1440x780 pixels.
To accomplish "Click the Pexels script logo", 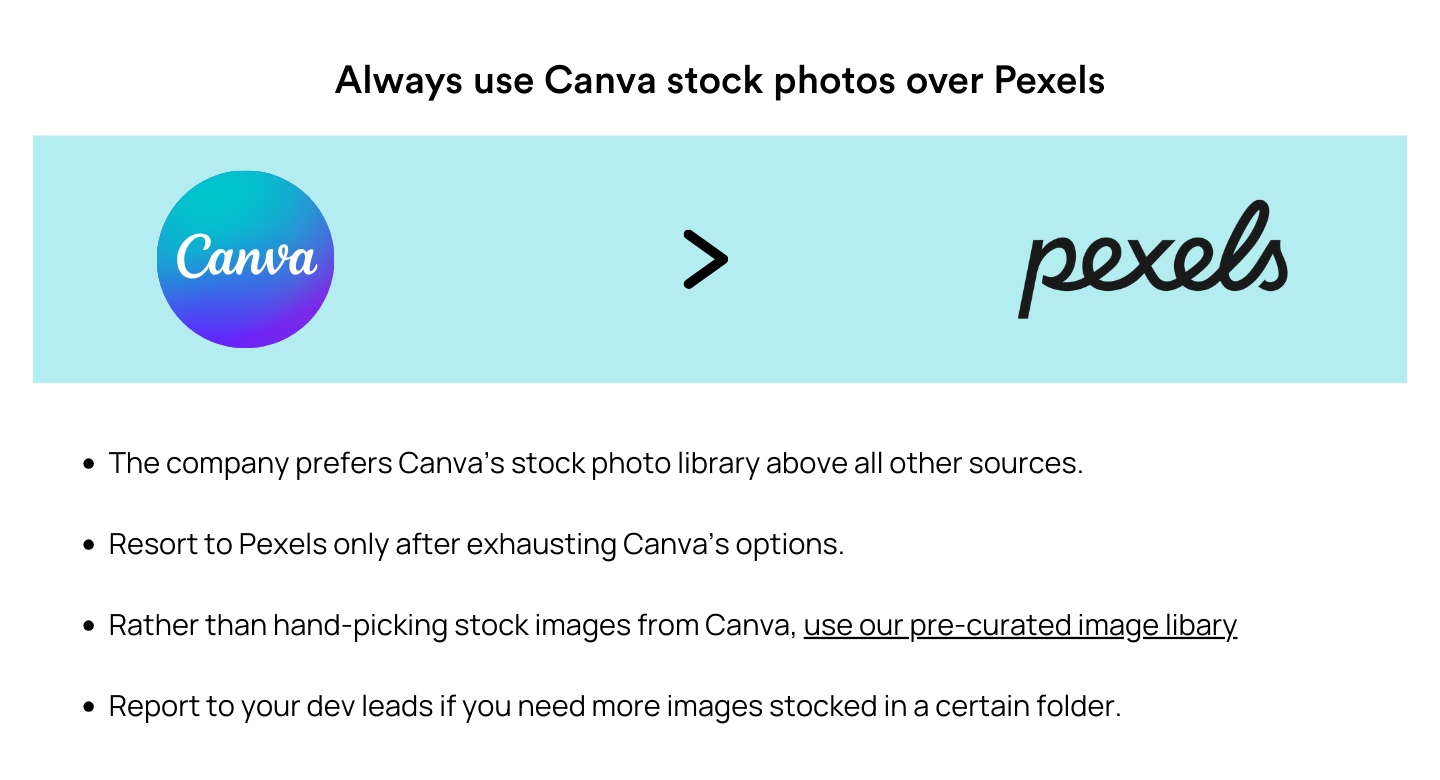I will click(1153, 259).
